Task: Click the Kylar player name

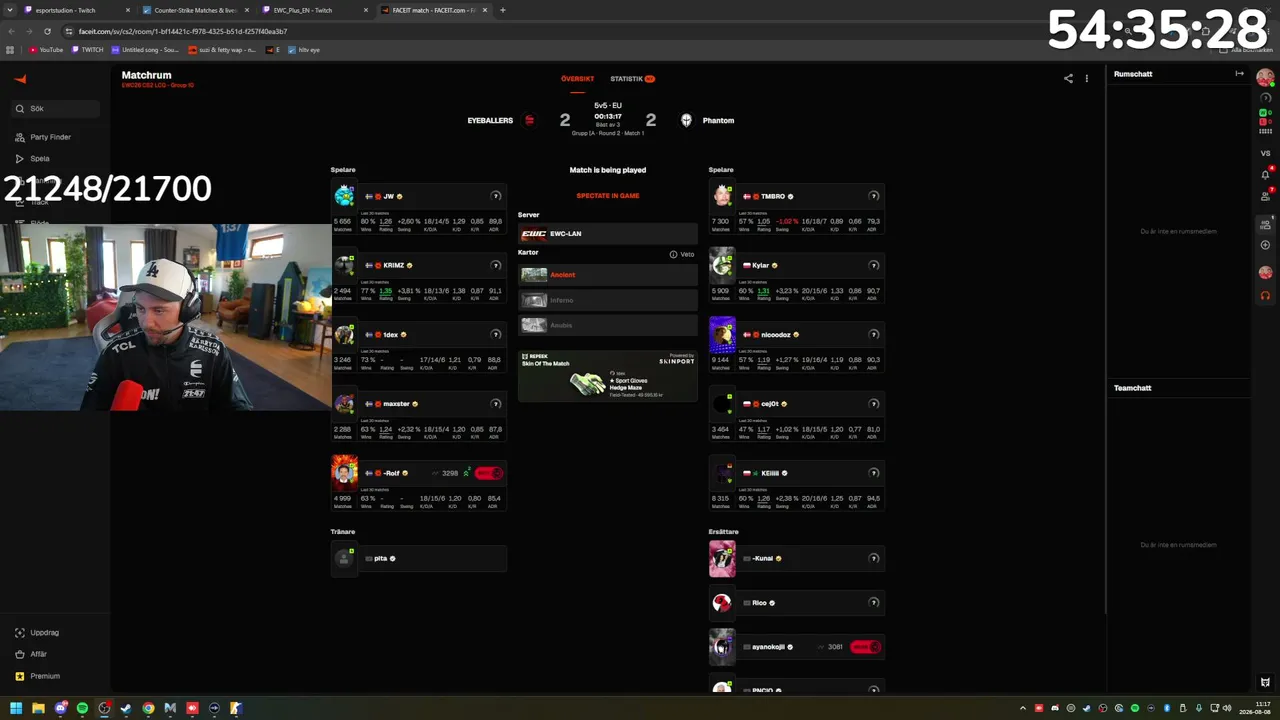Action: 761,265
